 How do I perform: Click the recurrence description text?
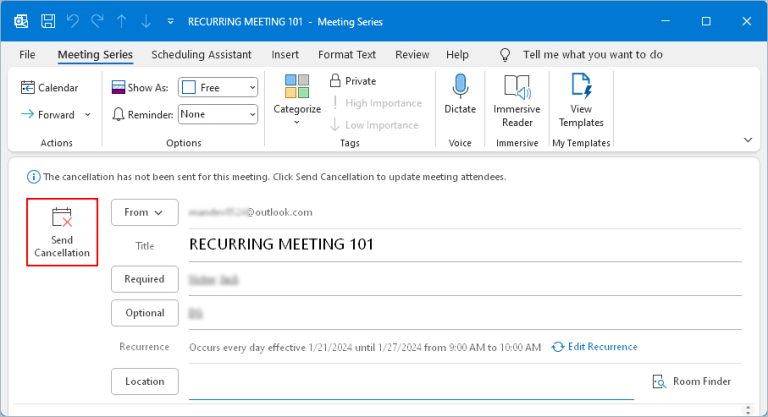[x=365, y=347]
